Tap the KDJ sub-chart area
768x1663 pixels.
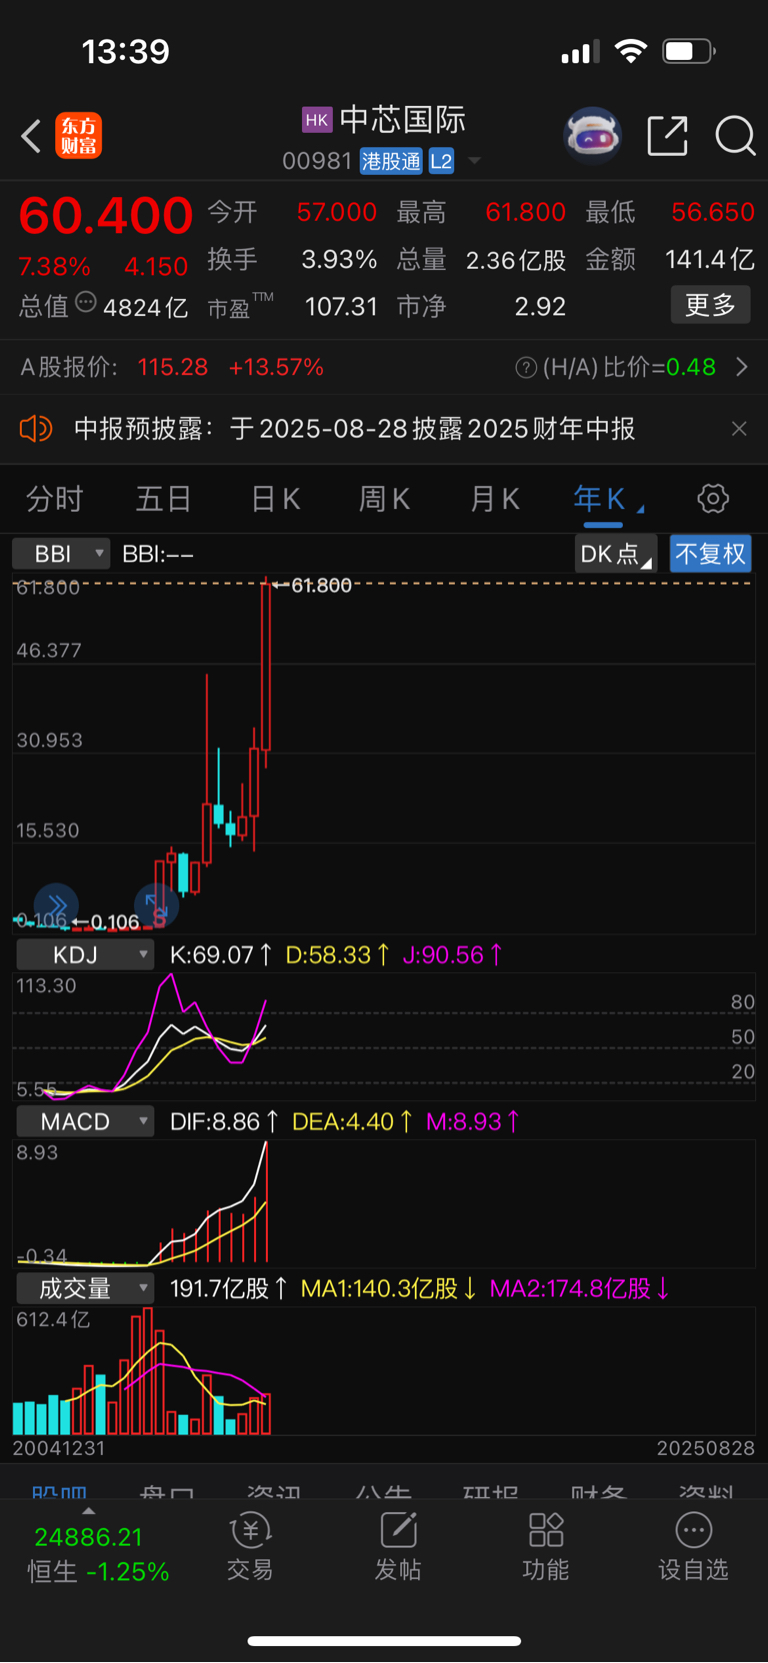pyautogui.click(x=384, y=1035)
